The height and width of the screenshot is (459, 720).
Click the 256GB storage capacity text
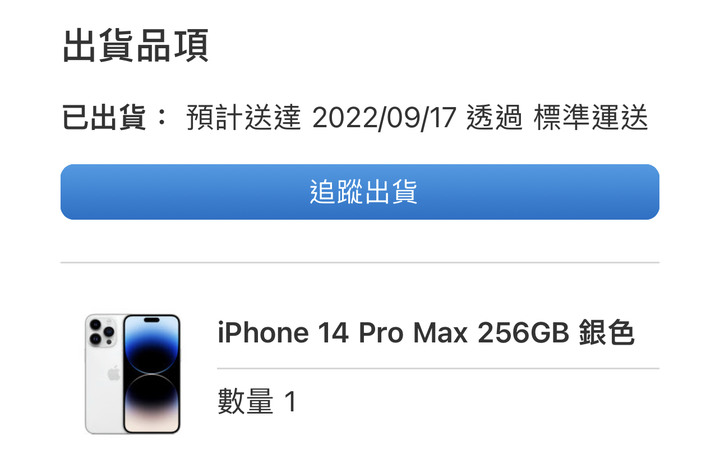pos(523,333)
